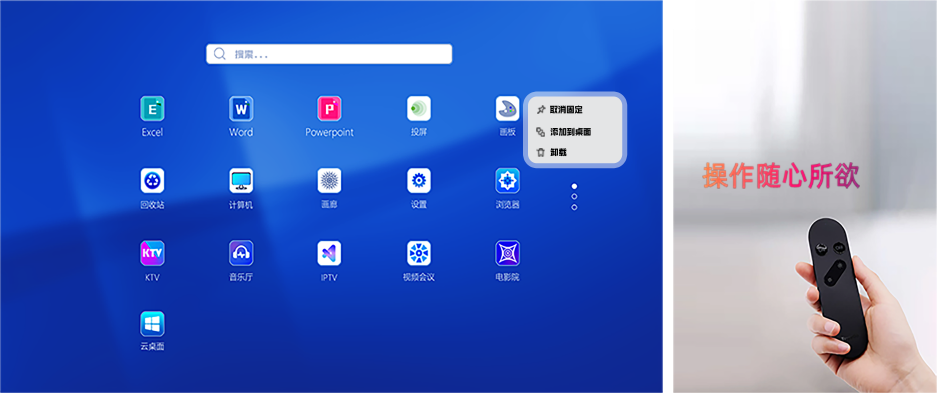Open the 画板 drawing board app
The height and width of the screenshot is (393, 937).
(x=507, y=109)
